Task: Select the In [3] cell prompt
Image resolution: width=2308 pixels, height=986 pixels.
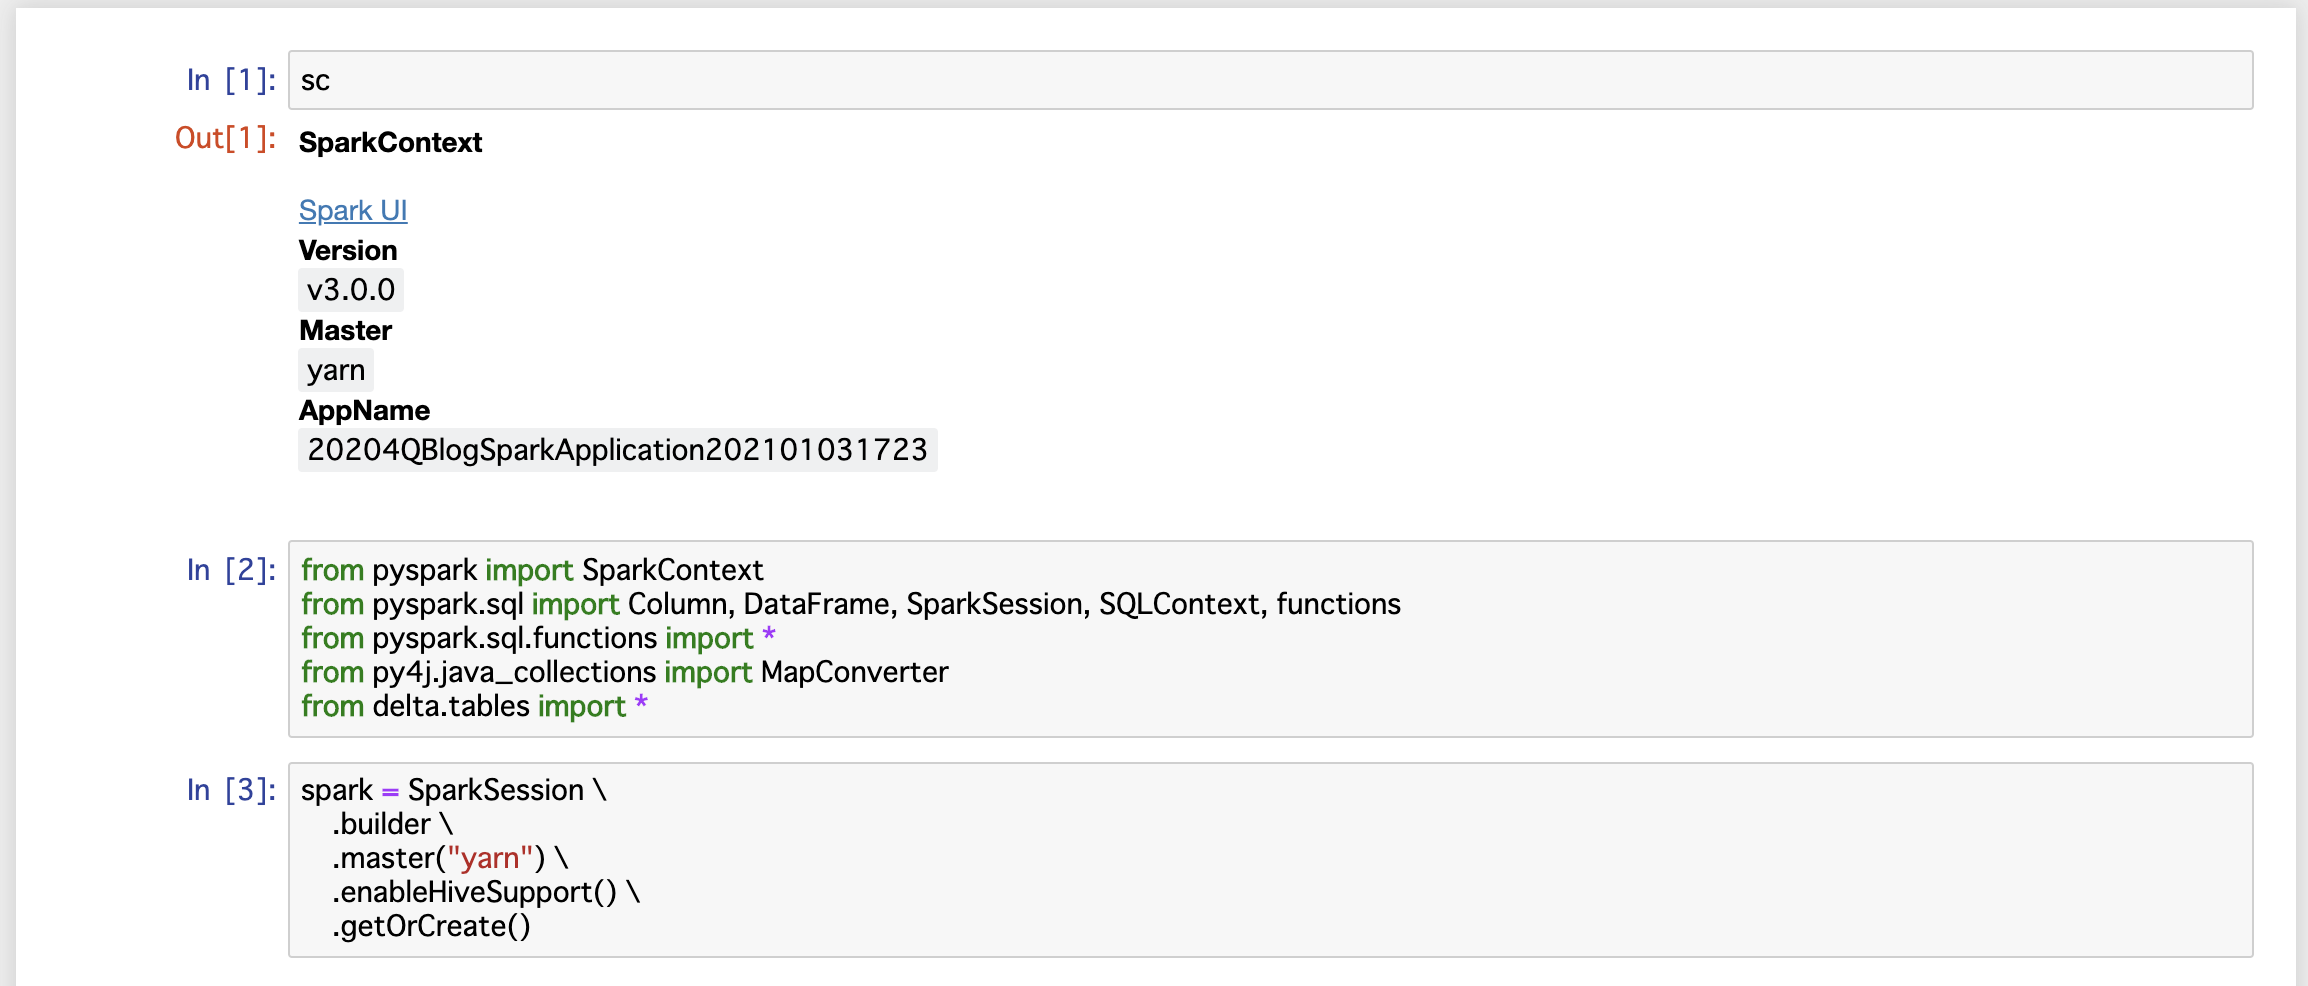Action: click(x=231, y=790)
